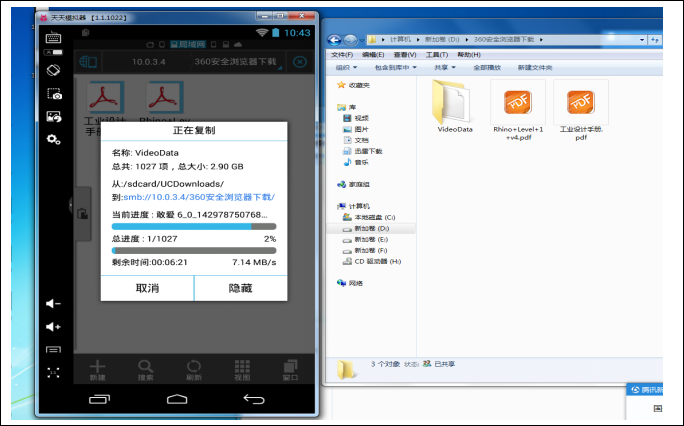Switch to the 360安全浏览器下载 tab in emulator

click(x=236, y=62)
